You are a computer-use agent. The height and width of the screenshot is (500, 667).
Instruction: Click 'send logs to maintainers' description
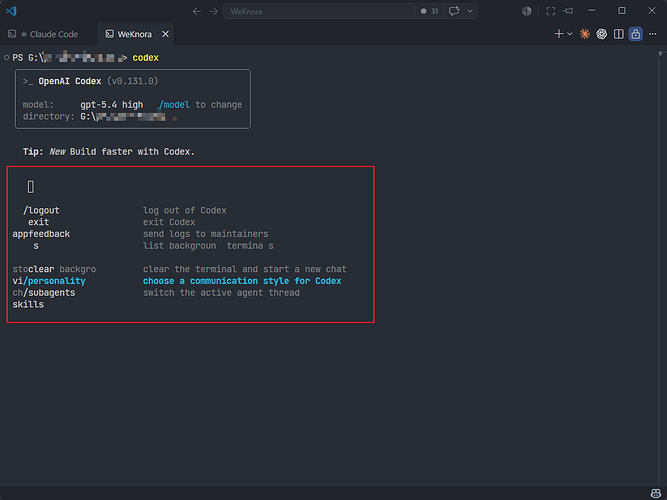(205, 234)
